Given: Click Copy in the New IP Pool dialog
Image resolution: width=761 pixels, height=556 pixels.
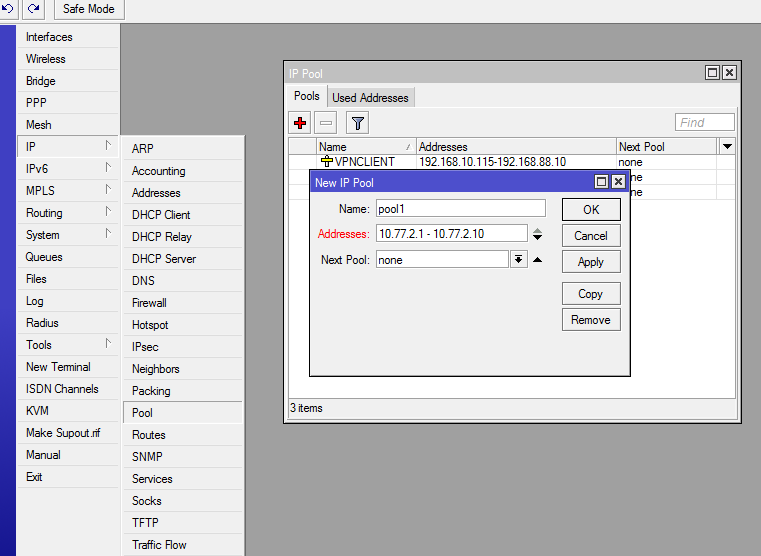Looking at the screenshot, I should (x=591, y=294).
